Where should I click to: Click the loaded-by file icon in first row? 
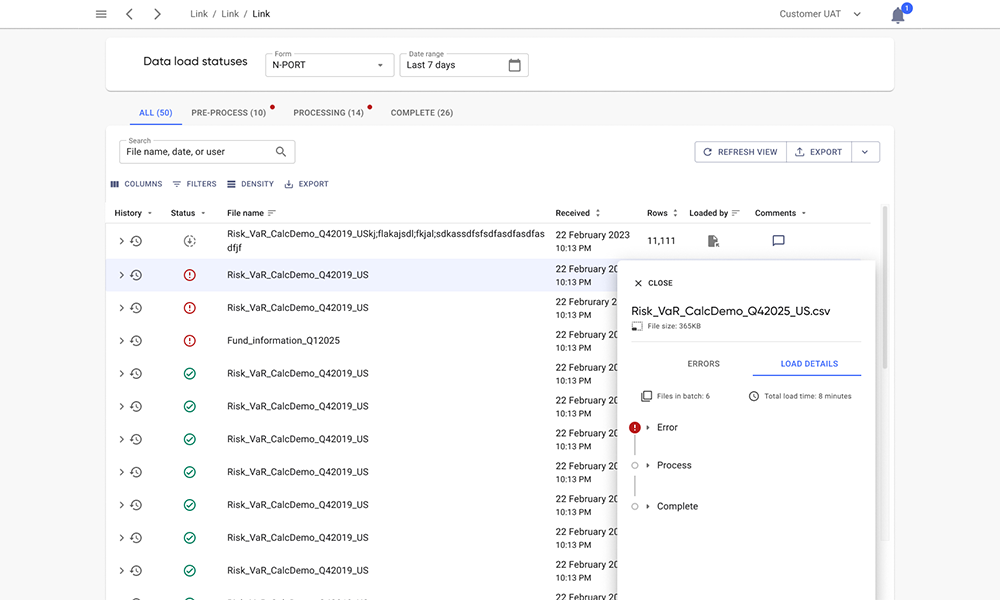click(x=713, y=241)
